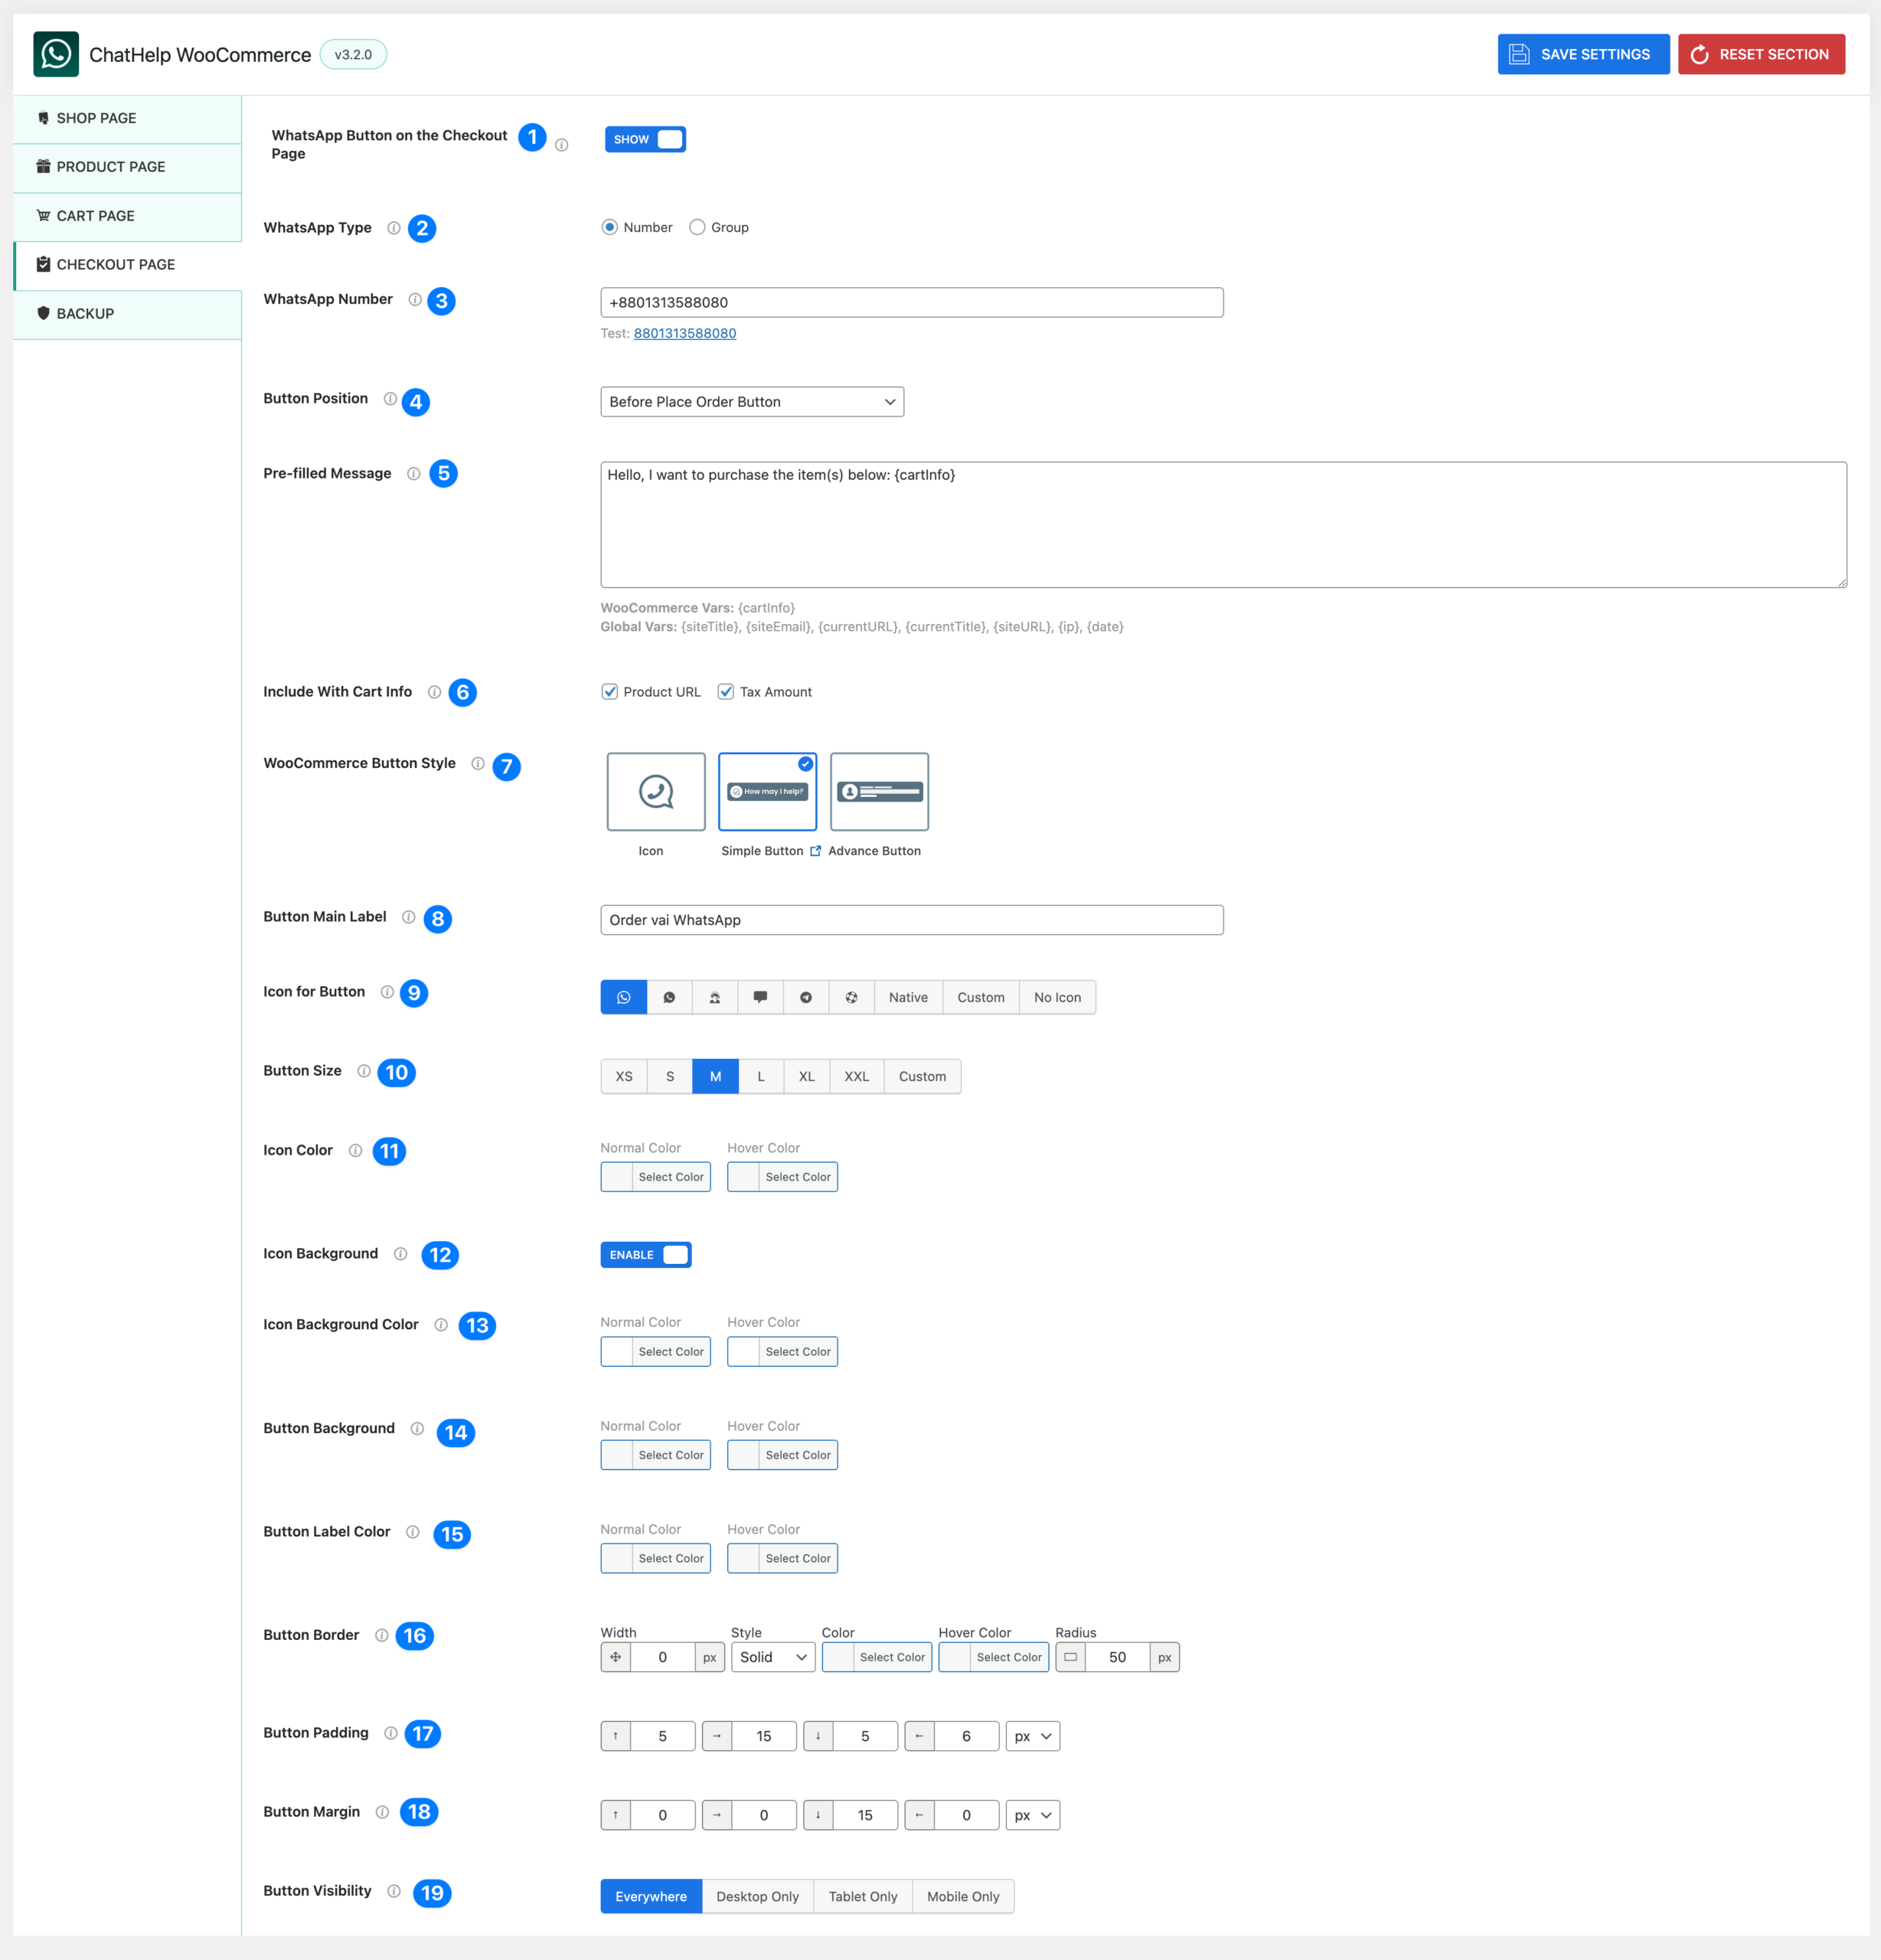Open the test number link 8801313588080
Viewport: 1881px width, 1960px height.
click(x=685, y=333)
